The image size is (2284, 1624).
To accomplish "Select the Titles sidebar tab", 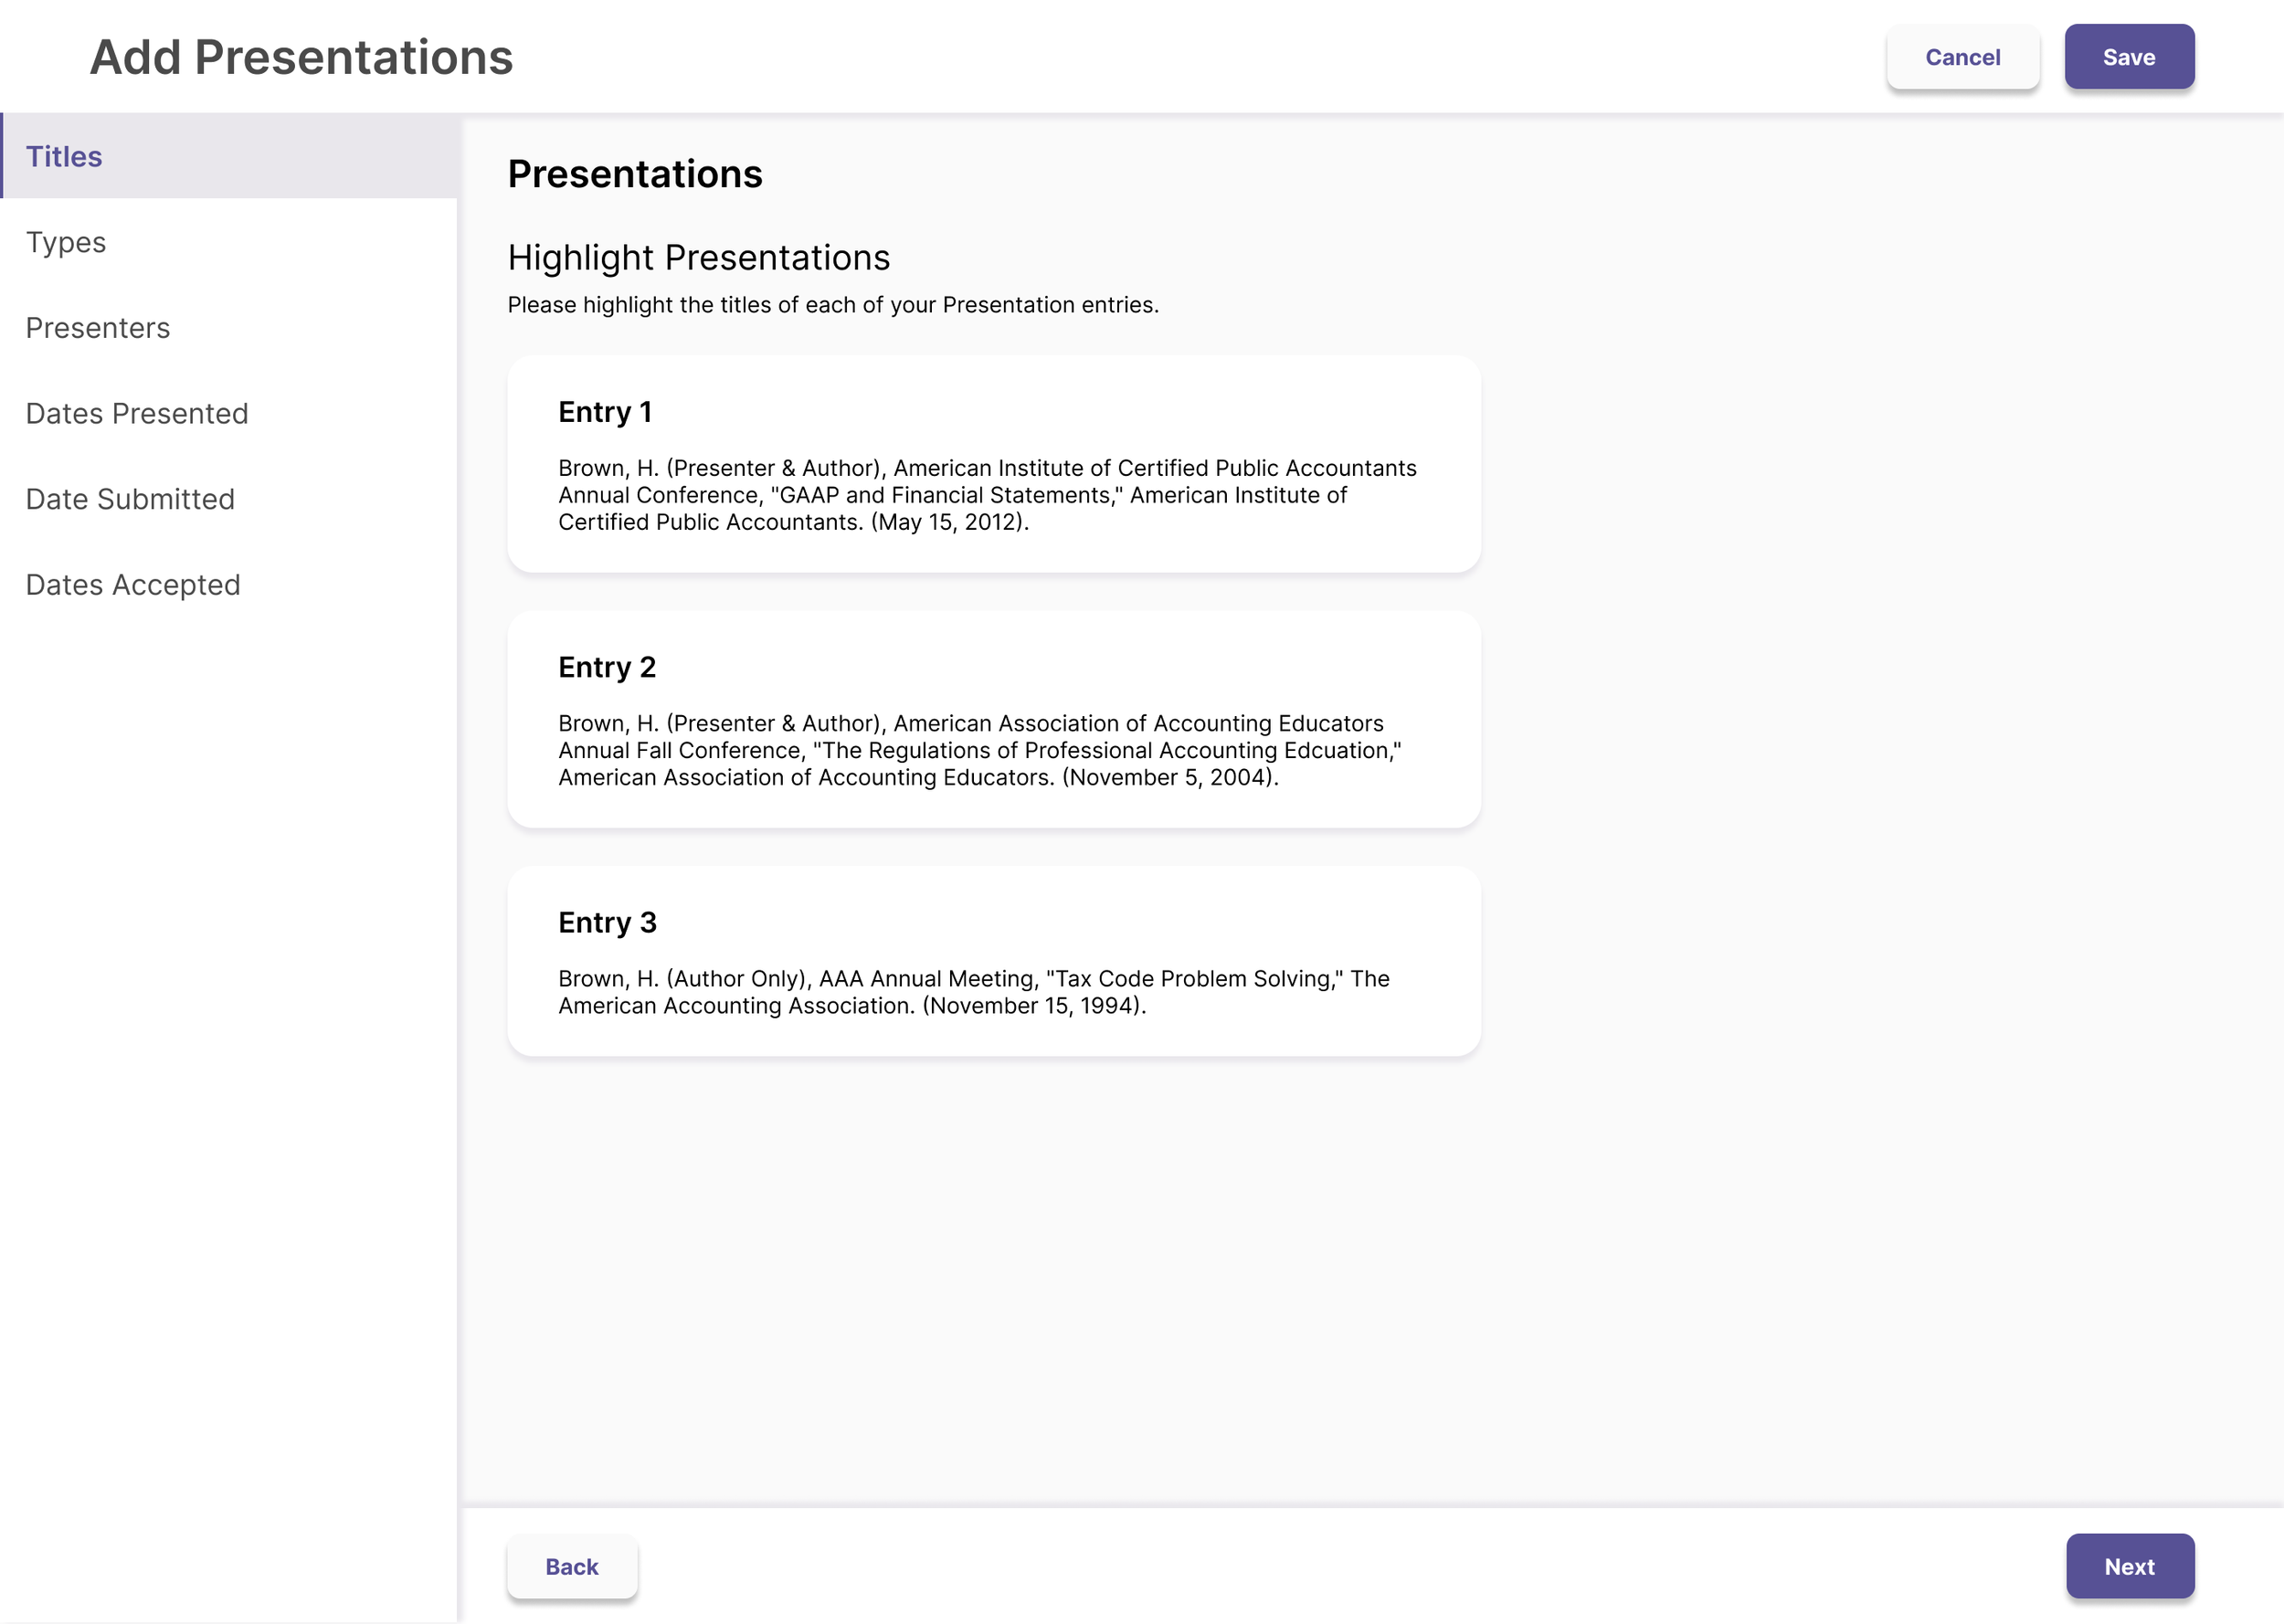I will pyautogui.click(x=64, y=156).
